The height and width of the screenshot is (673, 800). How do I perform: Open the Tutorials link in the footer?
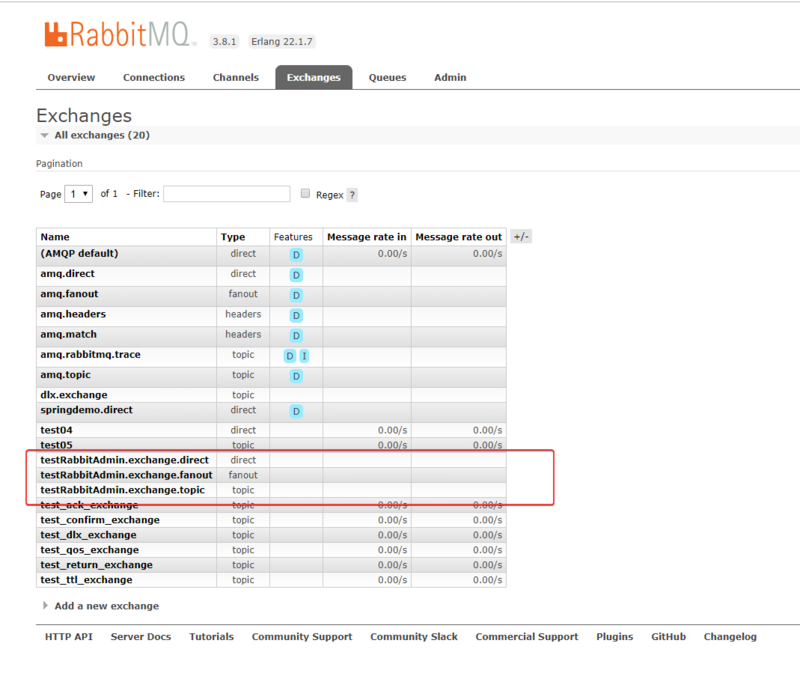coord(211,636)
